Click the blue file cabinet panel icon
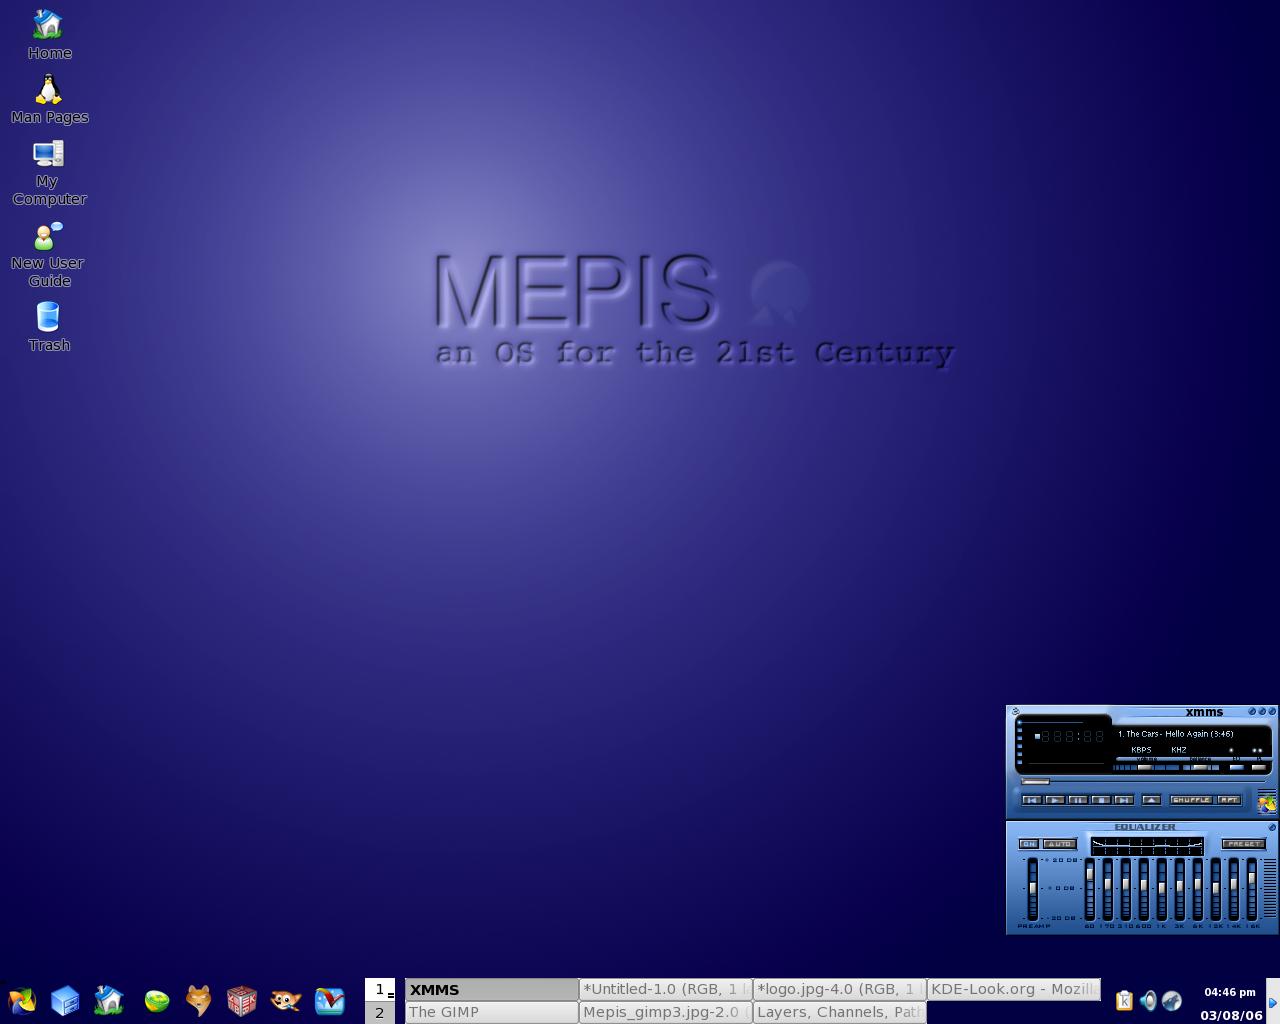 click(65, 1000)
